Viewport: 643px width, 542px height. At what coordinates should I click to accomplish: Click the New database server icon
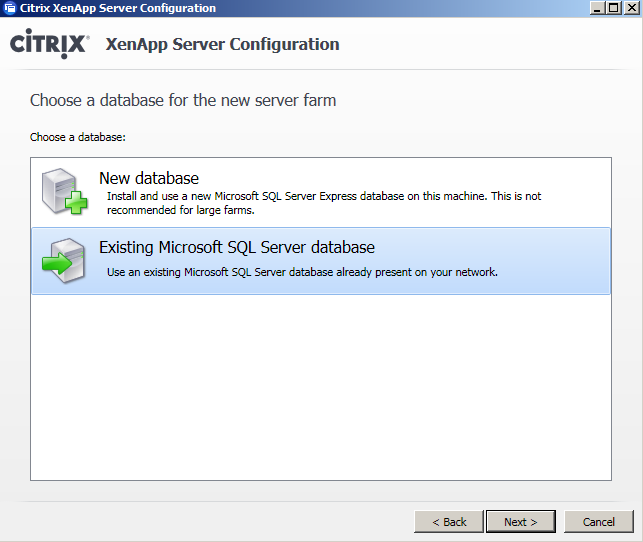tap(64, 191)
